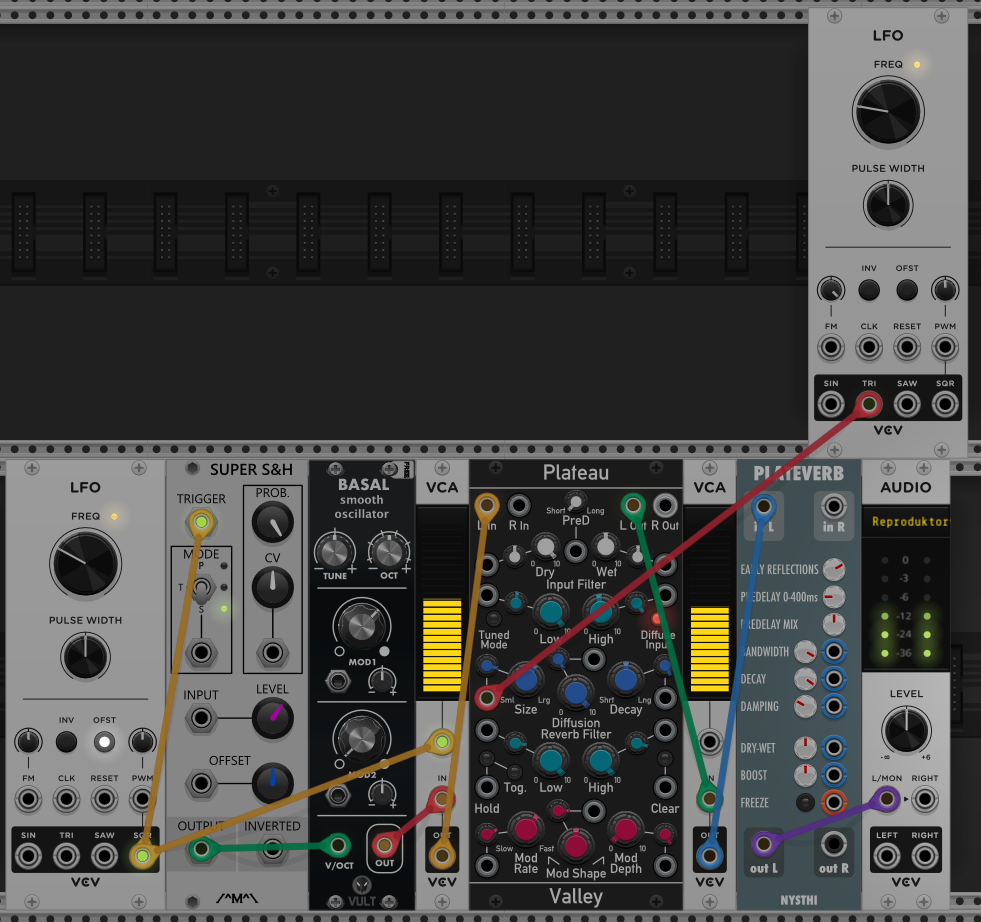The width and height of the screenshot is (981, 922).
Task: Click the RESET input jack on upper-rack LFO
Action: (x=907, y=347)
